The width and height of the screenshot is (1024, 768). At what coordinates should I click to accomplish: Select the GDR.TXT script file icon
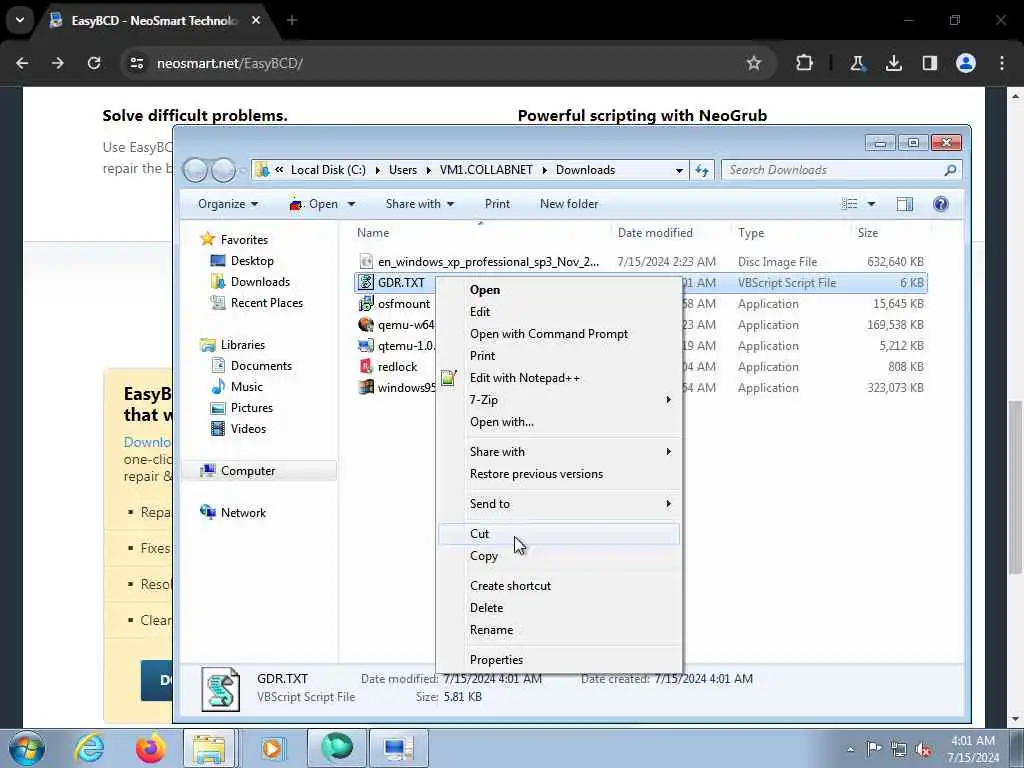tap(366, 283)
